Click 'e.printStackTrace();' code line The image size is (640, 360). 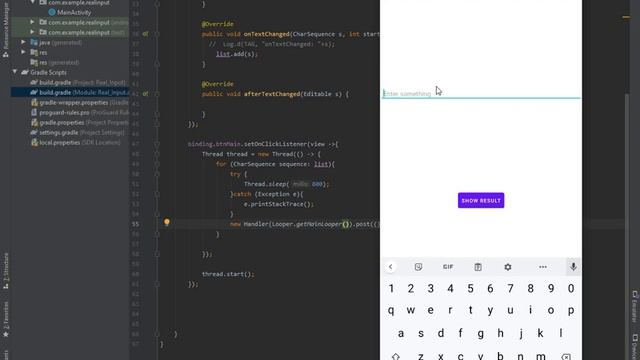tap(279, 204)
